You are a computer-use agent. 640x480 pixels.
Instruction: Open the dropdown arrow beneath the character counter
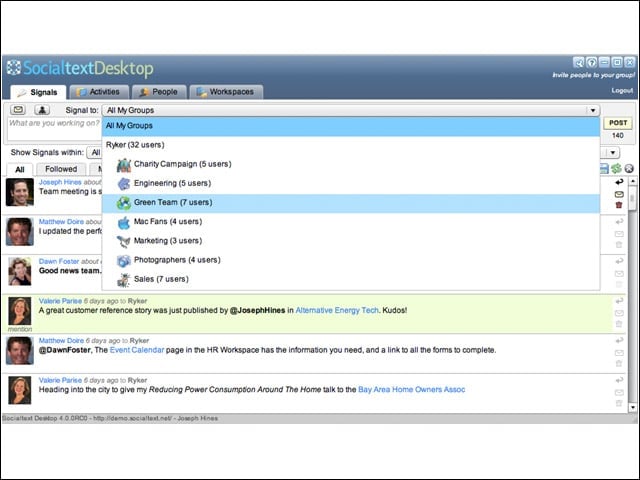613,152
